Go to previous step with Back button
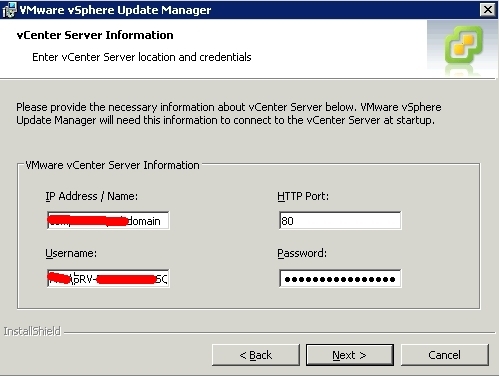Viewport: 499px width, 376px height. click(256, 355)
